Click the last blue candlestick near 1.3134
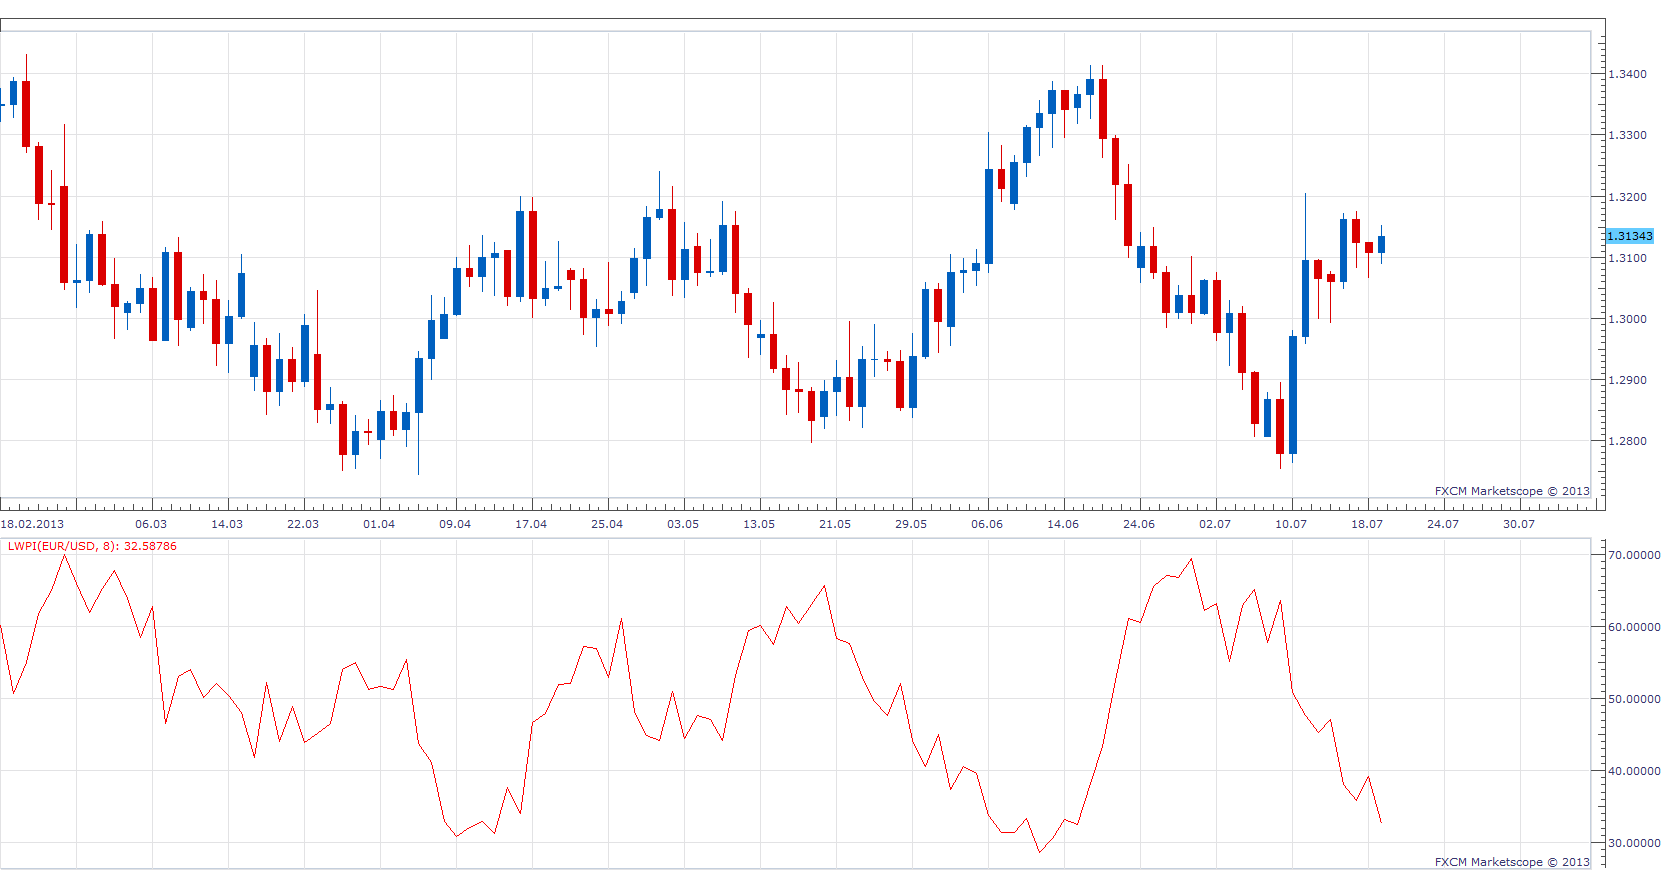Screen dimensions: 1663x870 1381,244
